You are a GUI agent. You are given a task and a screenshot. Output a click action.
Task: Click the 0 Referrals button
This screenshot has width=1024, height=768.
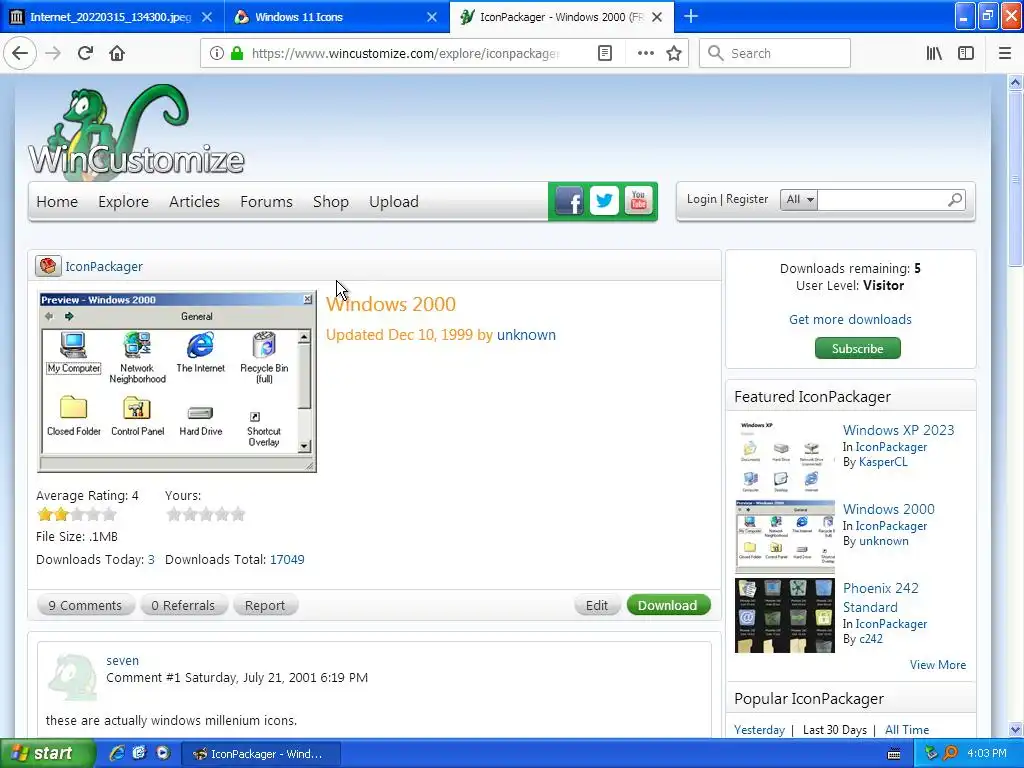(x=183, y=605)
